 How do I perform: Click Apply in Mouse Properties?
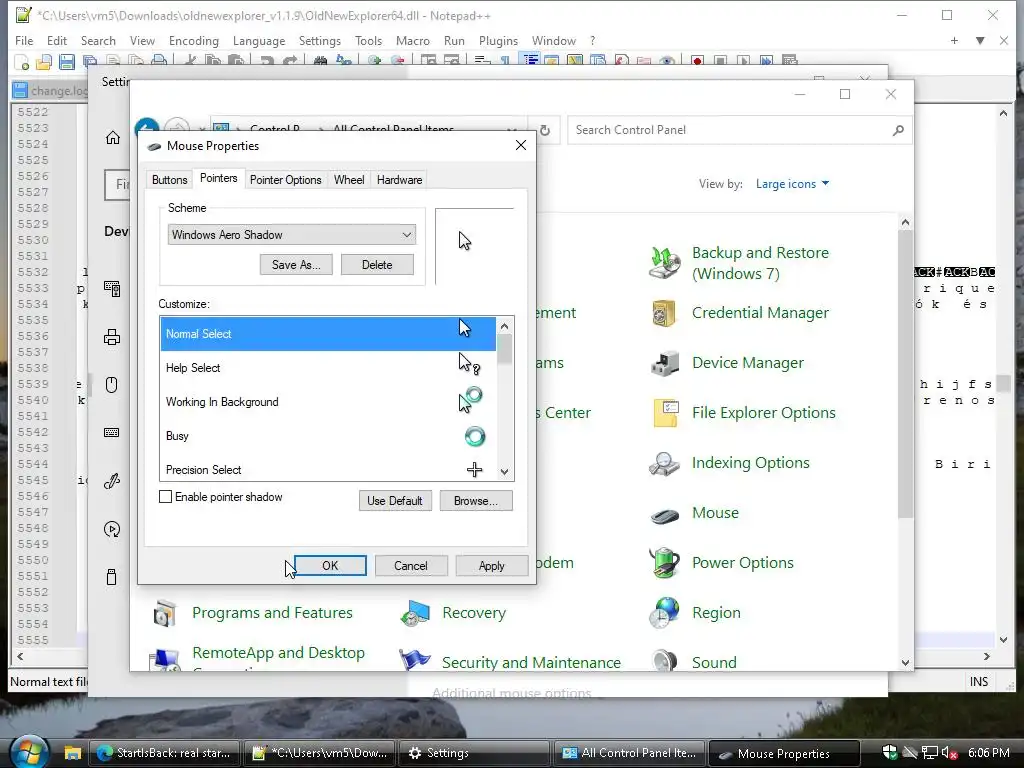click(x=492, y=566)
